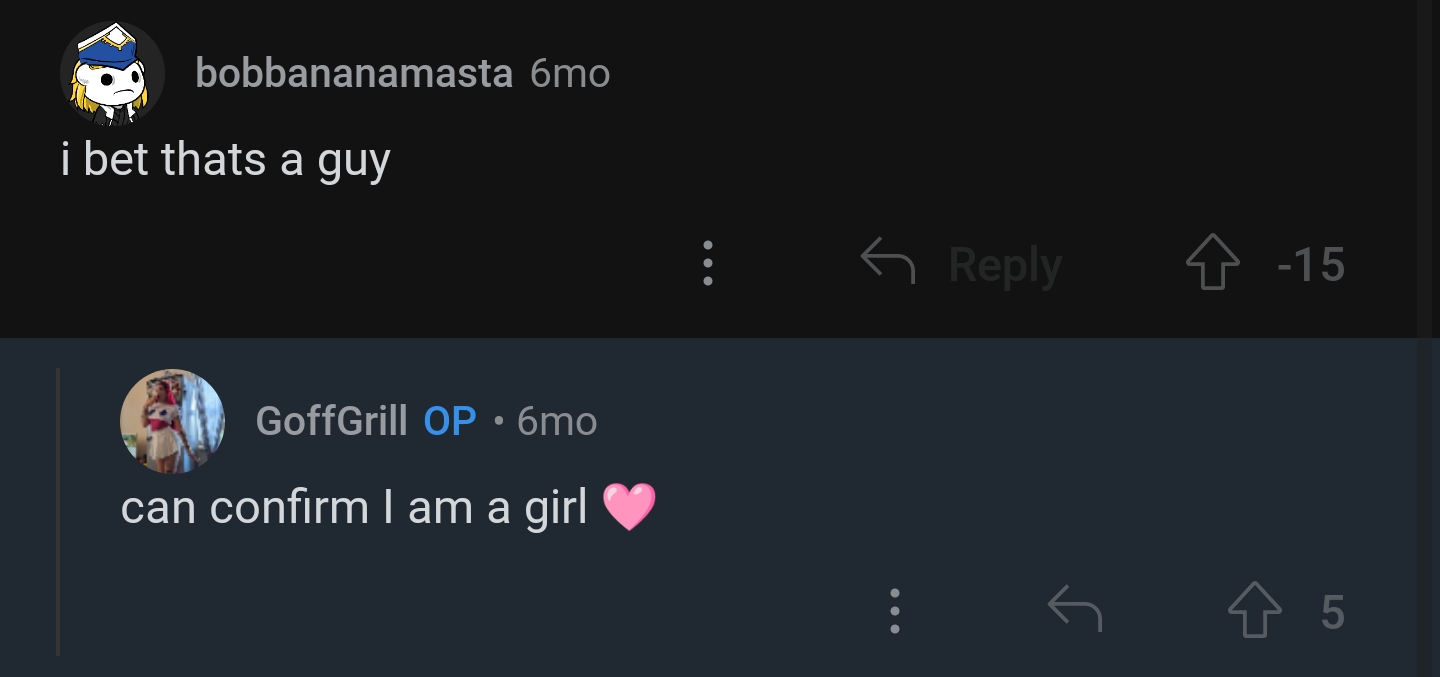Click the blue OP badge
Screen dimensions: 1440x677
click(450, 421)
